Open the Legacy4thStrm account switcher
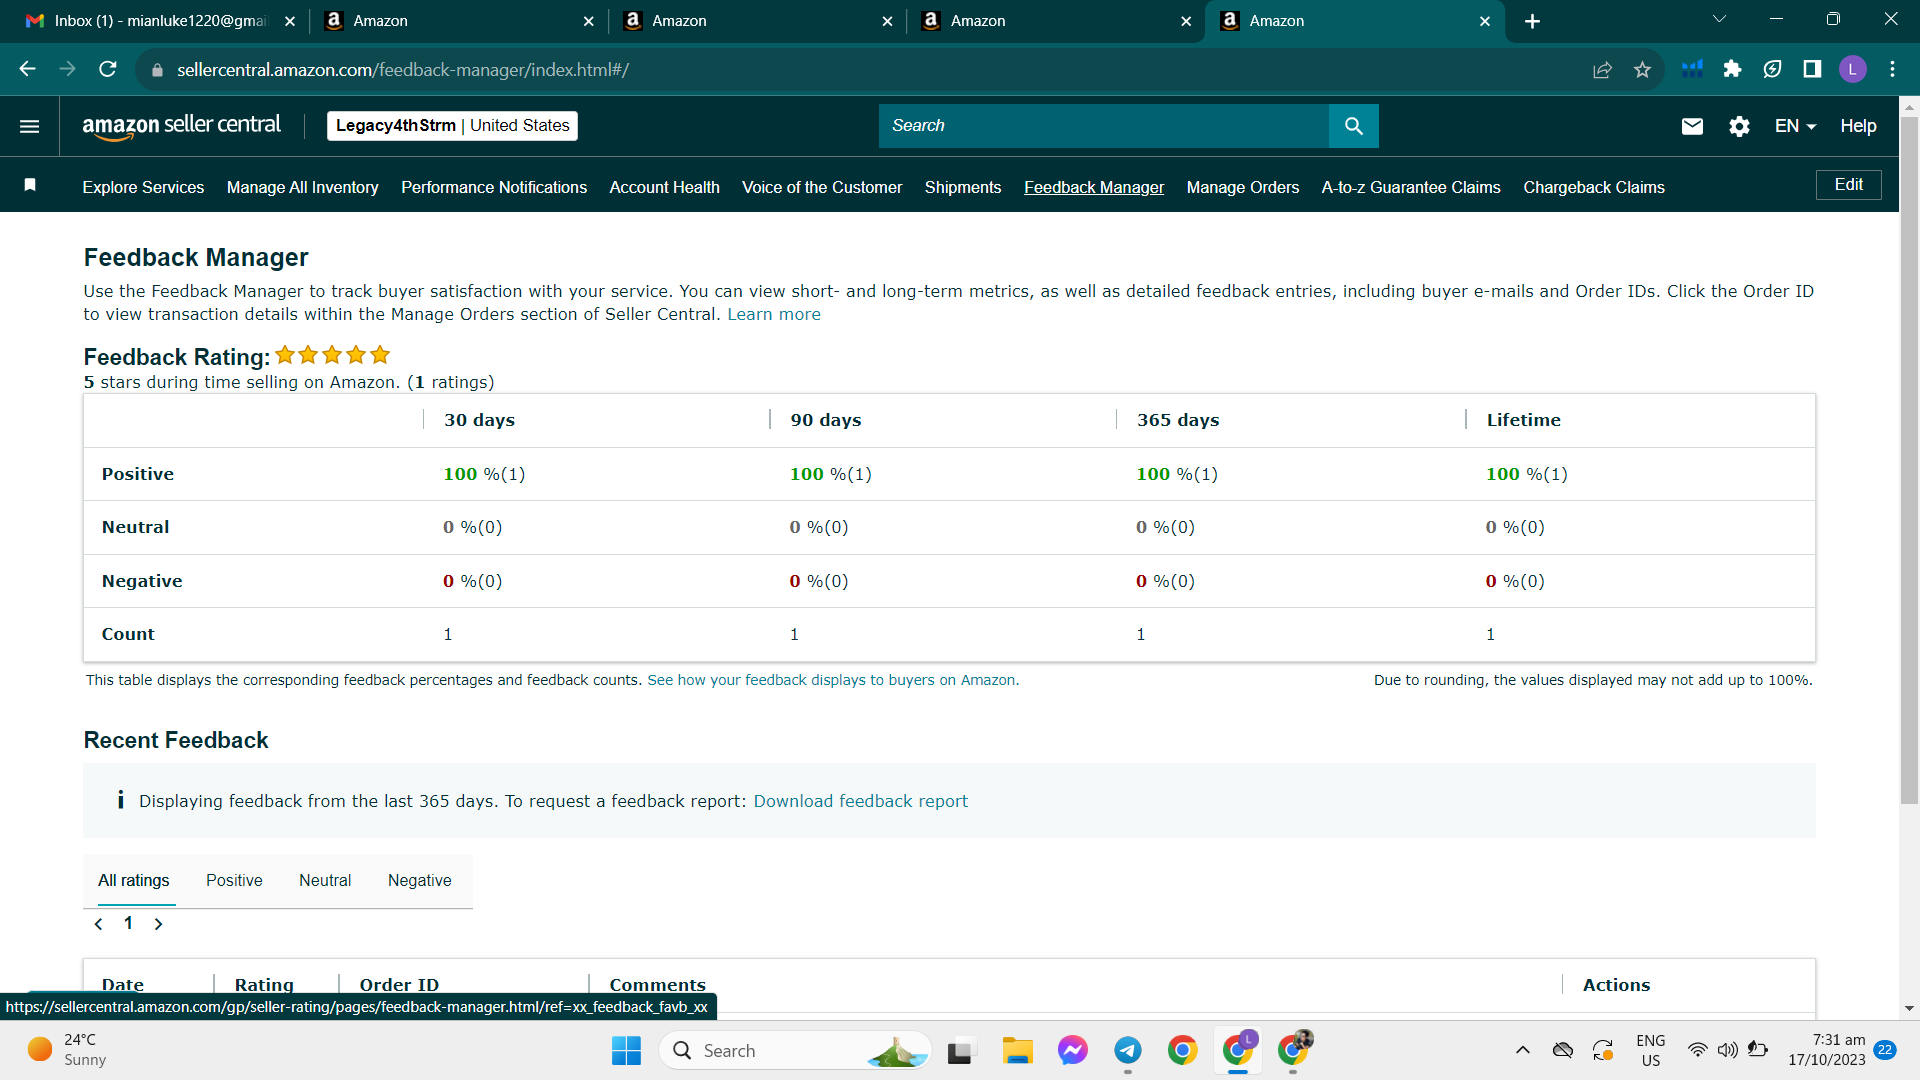This screenshot has height=1080, width=1920. pyautogui.click(x=452, y=126)
